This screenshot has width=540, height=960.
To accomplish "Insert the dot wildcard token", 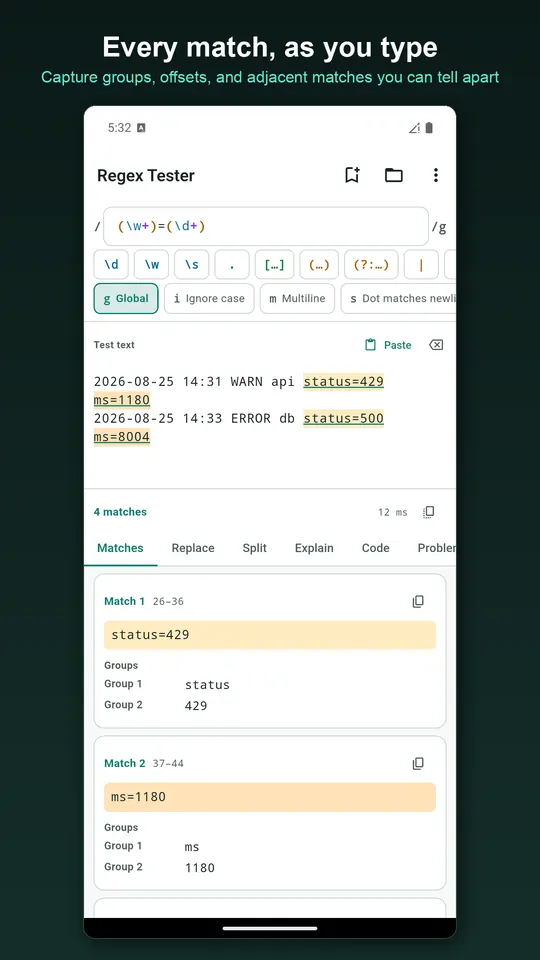I will [x=232, y=264].
